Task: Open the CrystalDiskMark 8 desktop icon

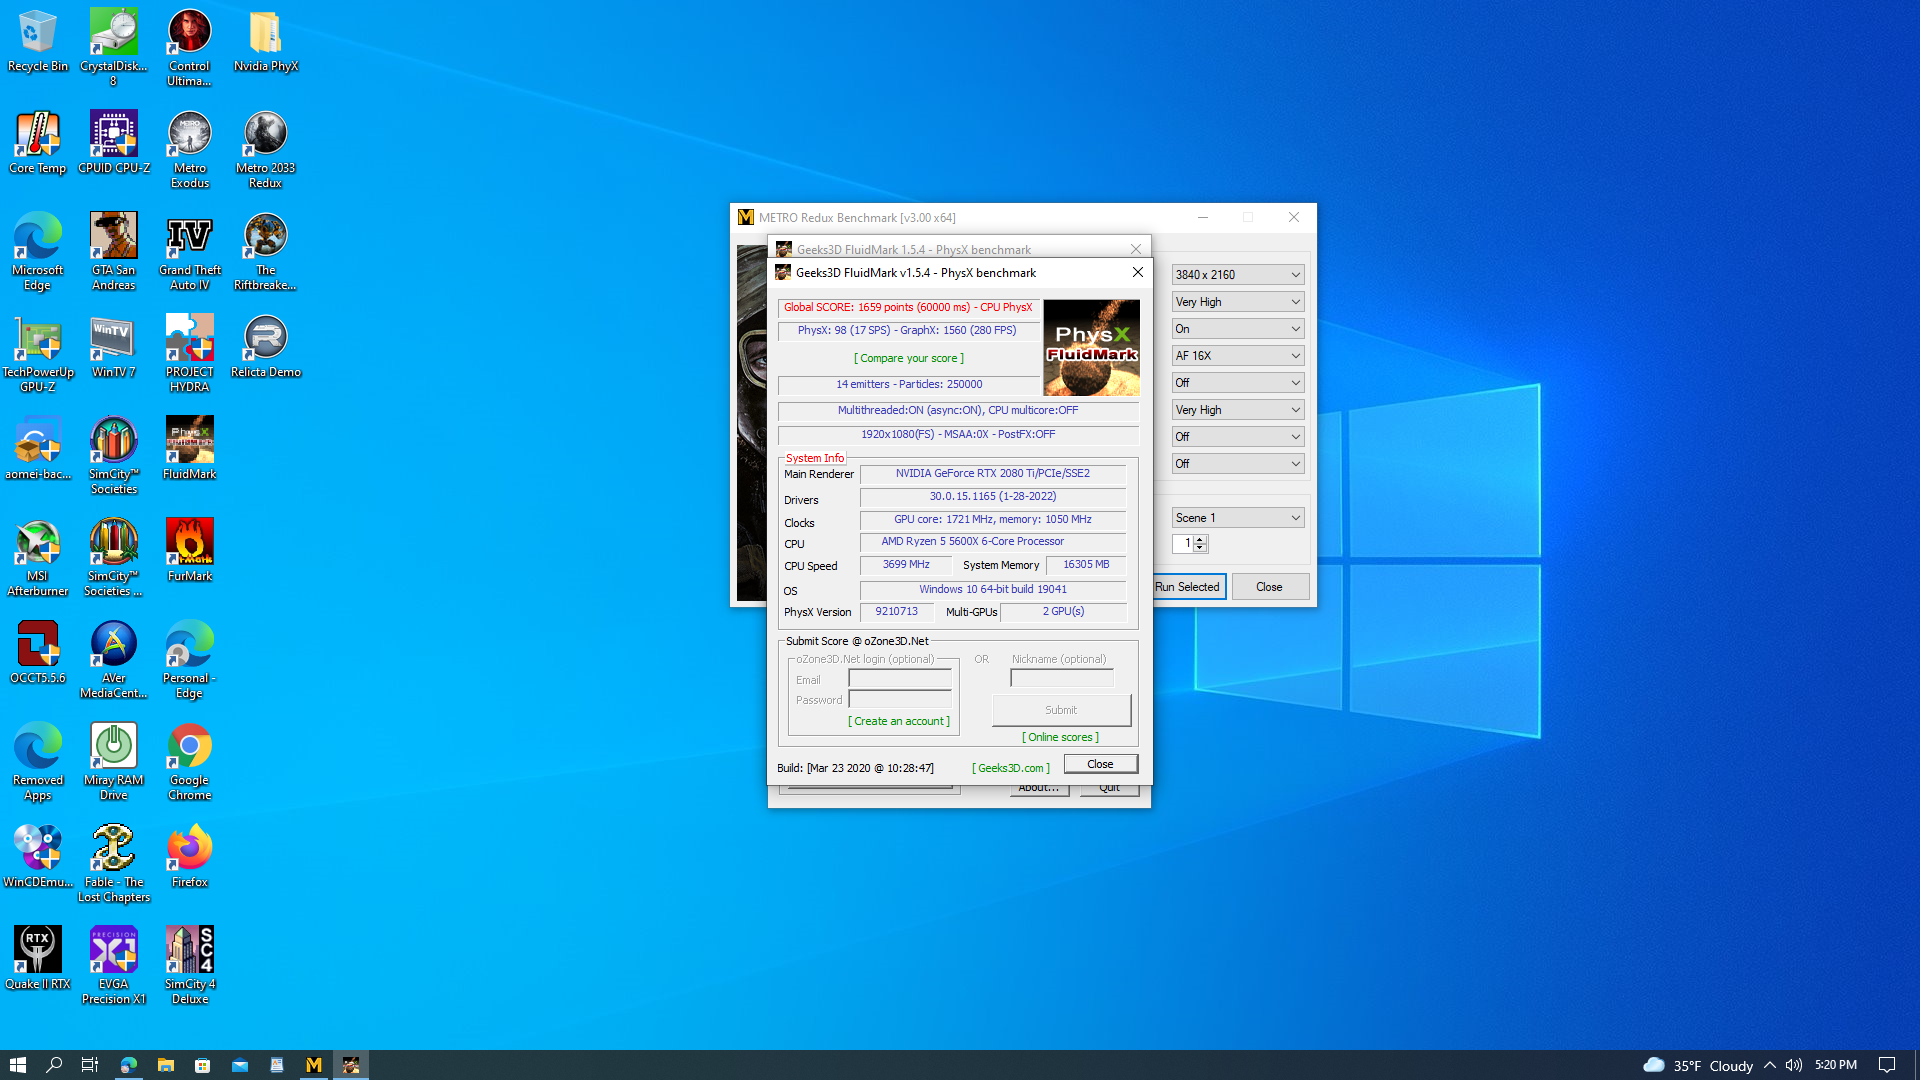Action: tap(114, 48)
